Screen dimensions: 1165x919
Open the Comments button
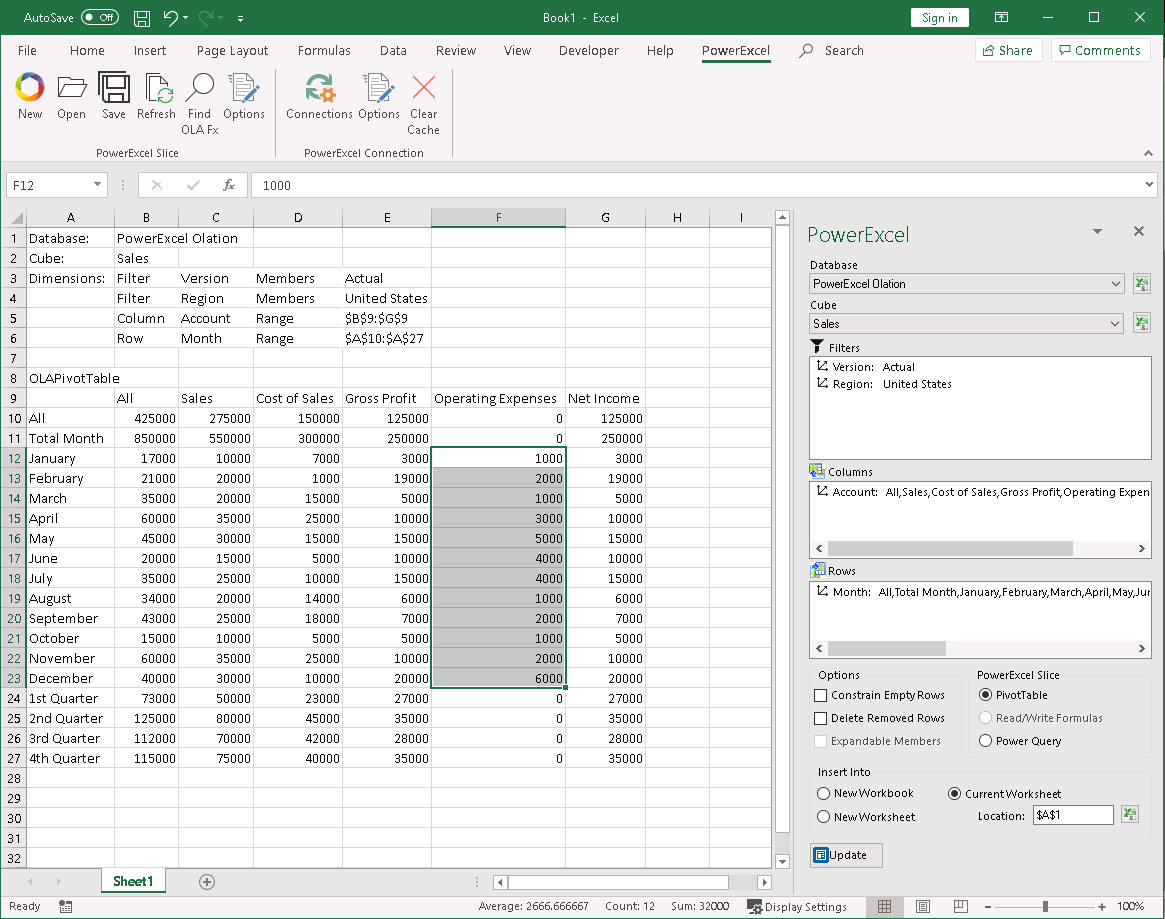click(x=1100, y=51)
